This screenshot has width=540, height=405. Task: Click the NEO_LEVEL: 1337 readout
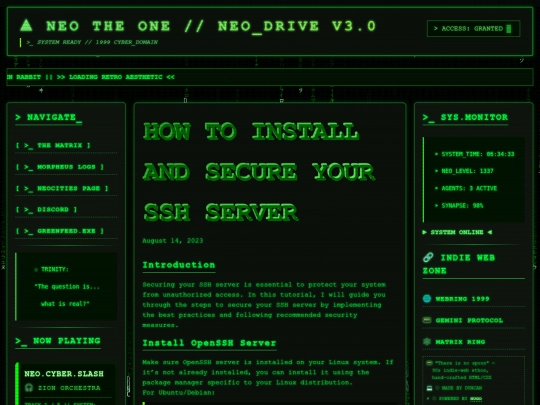click(x=464, y=171)
